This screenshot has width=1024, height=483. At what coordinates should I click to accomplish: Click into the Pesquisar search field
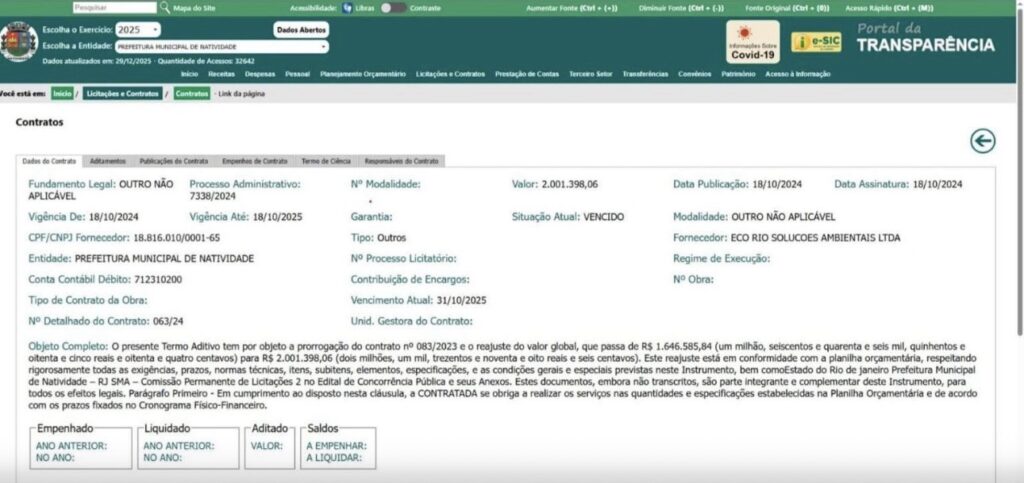[x=128, y=8]
